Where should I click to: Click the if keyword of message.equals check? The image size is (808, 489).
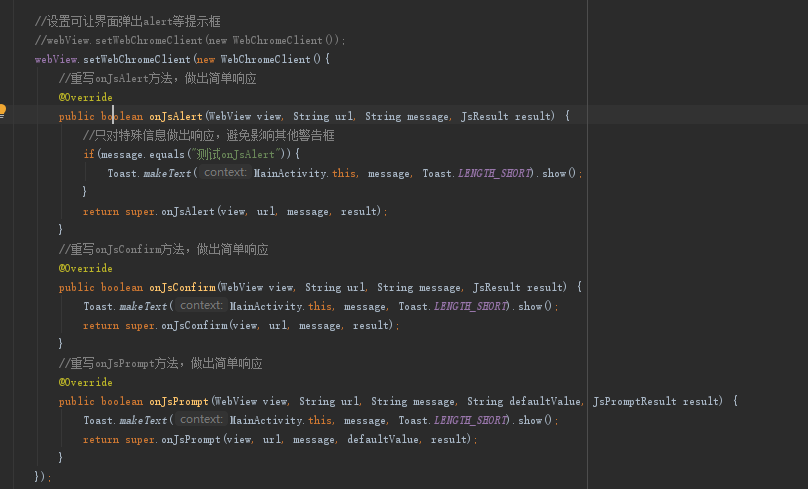click(x=89, y=154)
